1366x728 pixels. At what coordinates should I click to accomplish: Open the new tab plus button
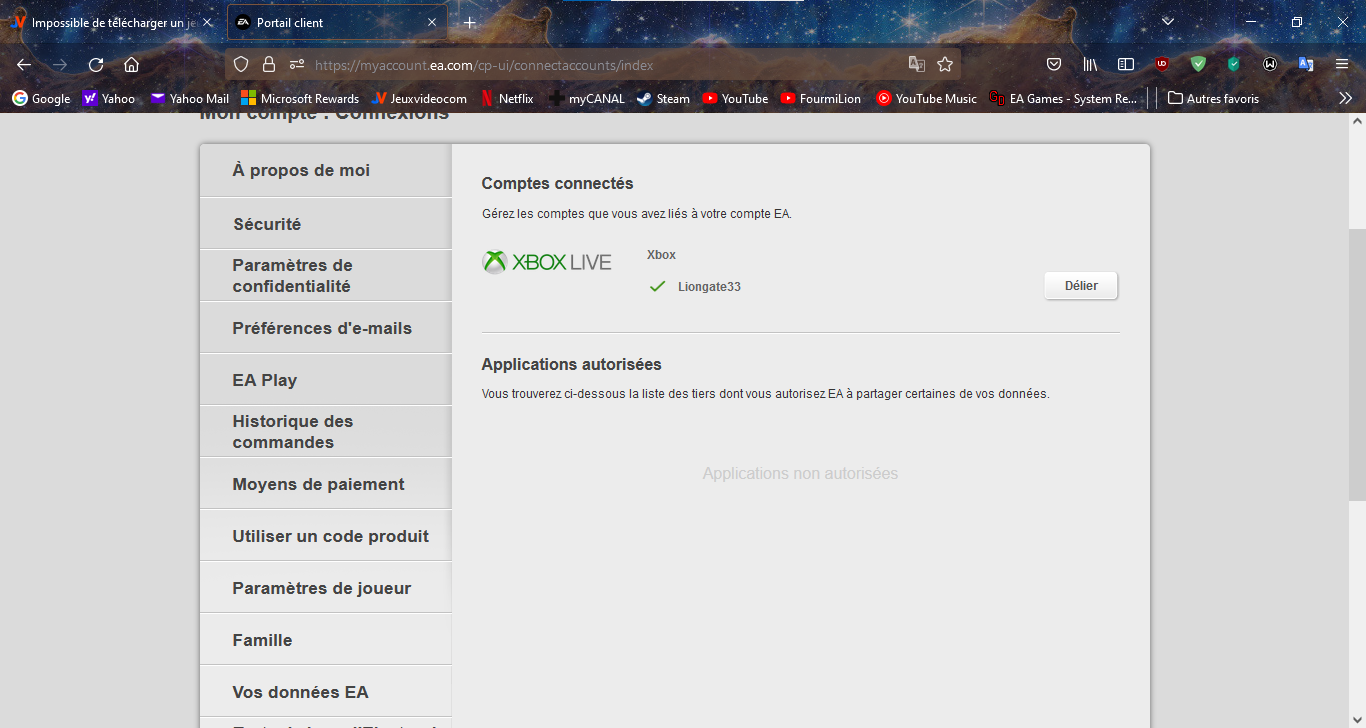tap(470, 22)
